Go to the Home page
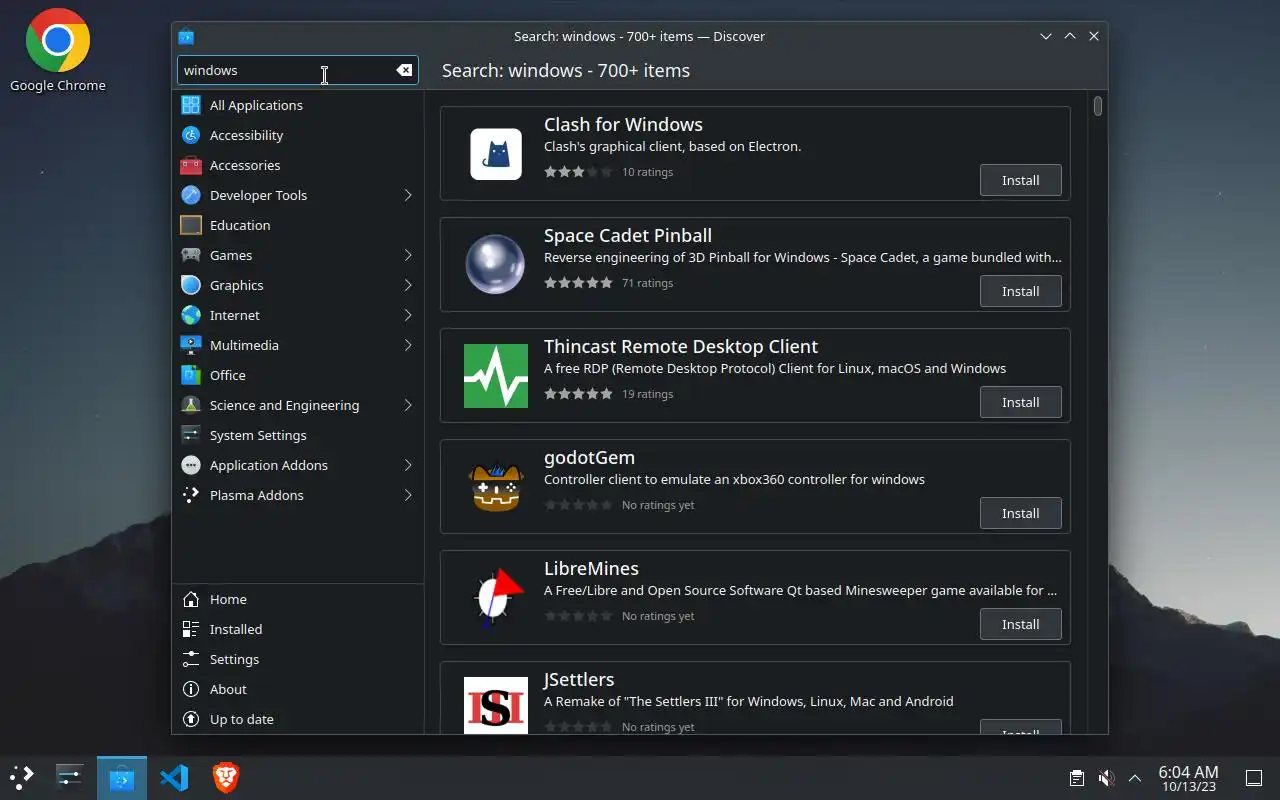The width and height of the screenshot is (1280, 800). (x=298, y=599)
